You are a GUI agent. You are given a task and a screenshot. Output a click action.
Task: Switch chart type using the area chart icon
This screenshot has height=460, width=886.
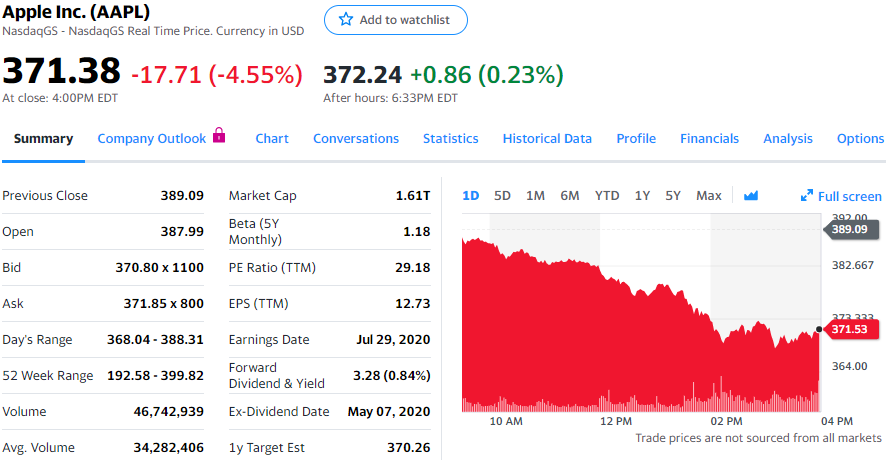[751, 196]
